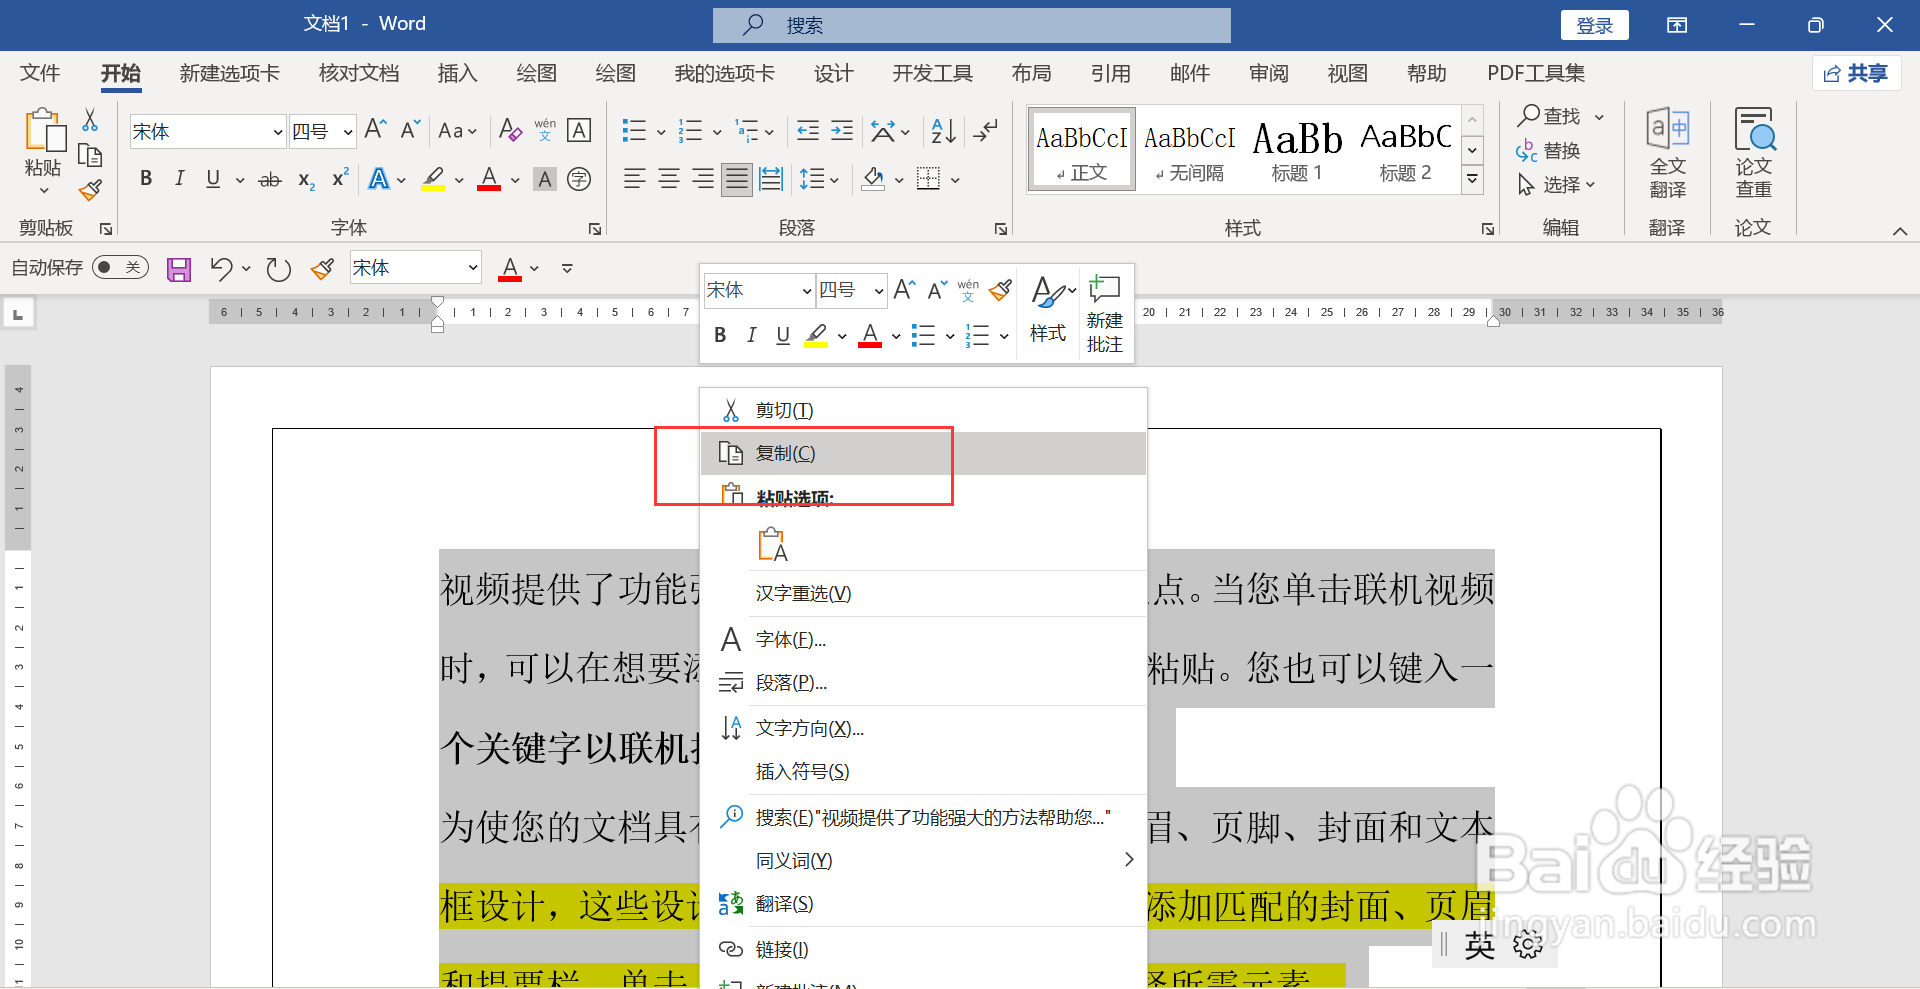
Task: Click the Select 选择 button in editing group
Action: (1556, 185)
